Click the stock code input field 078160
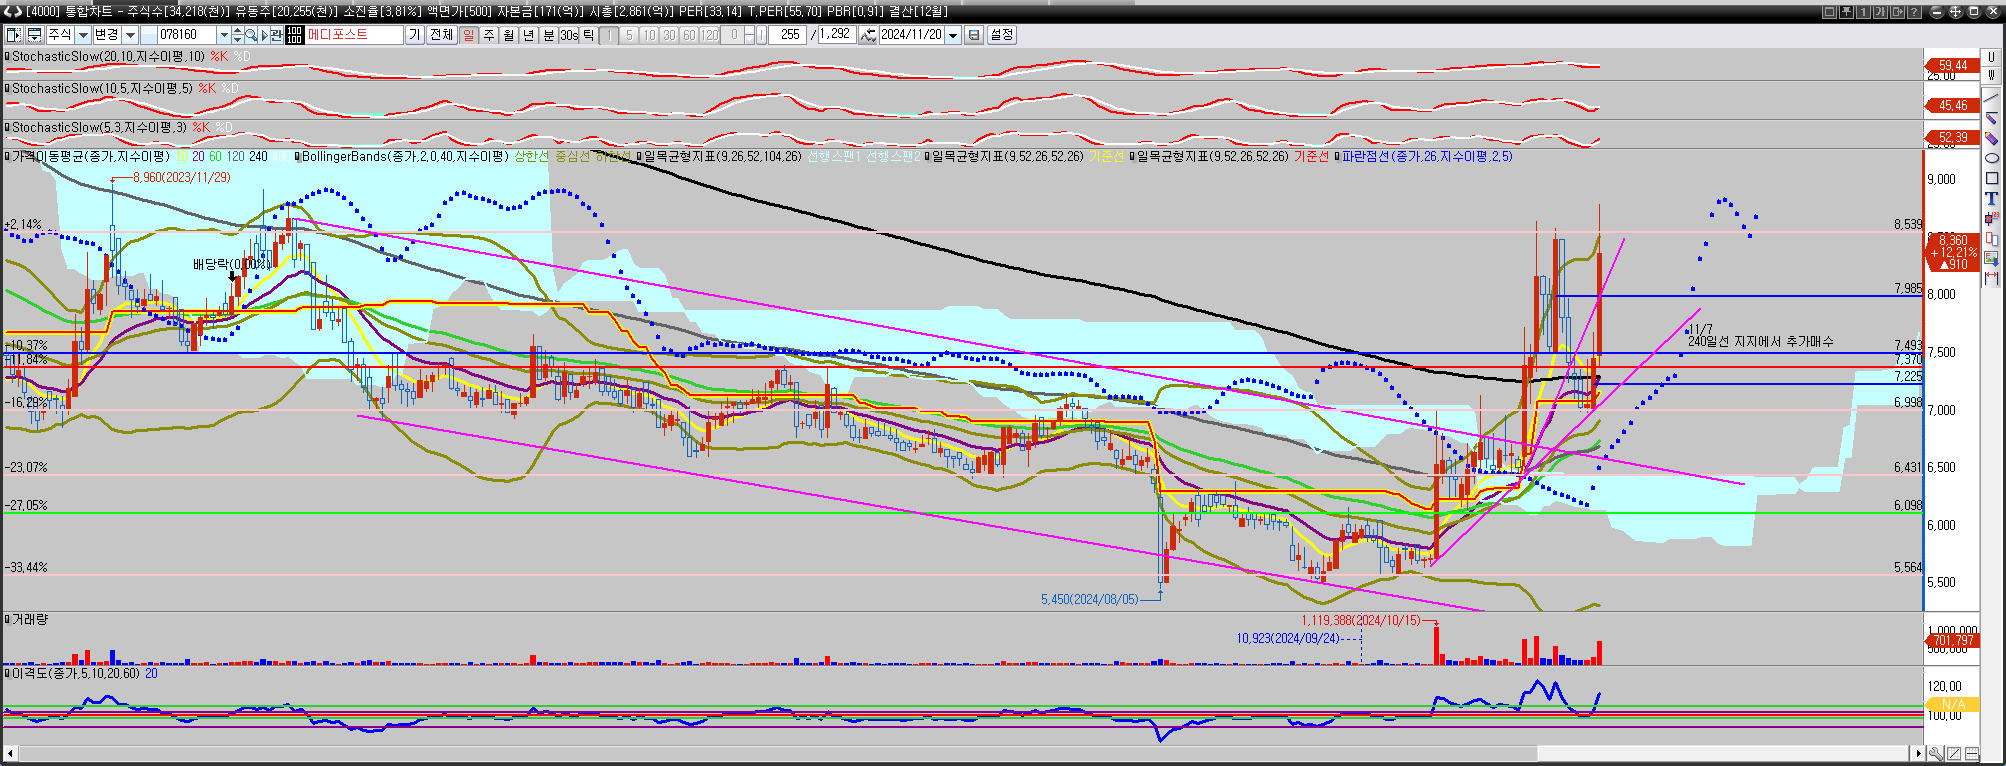This screenshot has width=2006, height=766. pyautogui.click(x=186, y=35)
